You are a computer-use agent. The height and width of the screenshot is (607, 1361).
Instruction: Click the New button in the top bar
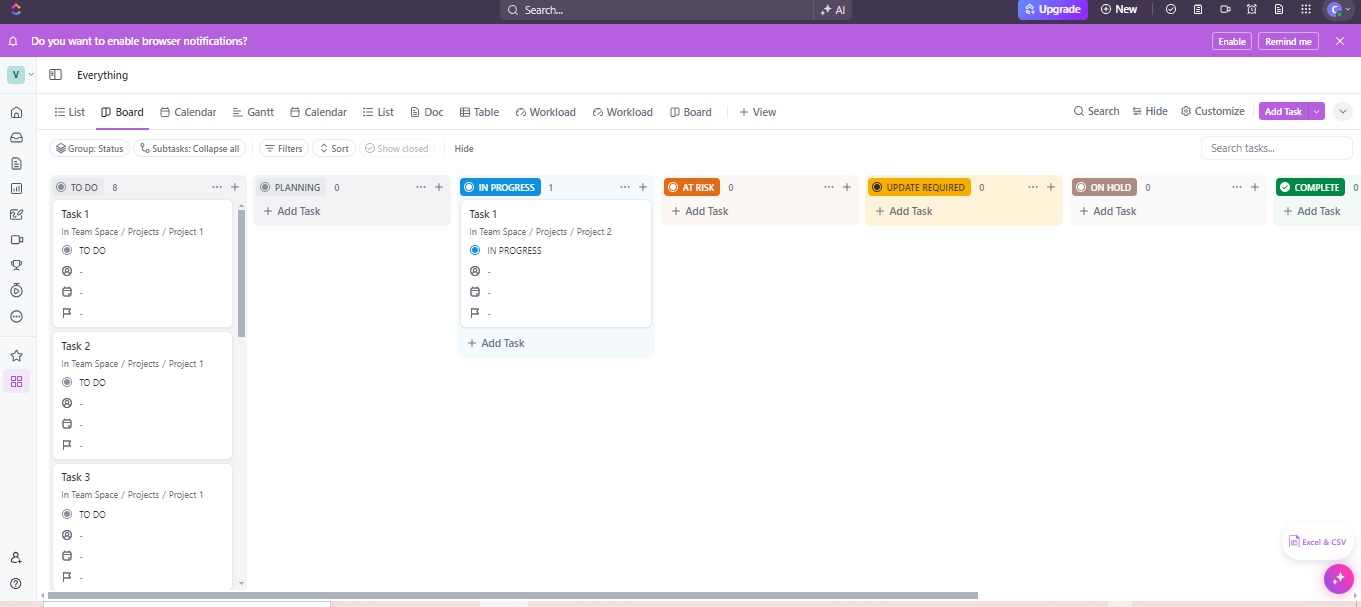tap(1119, 9)
